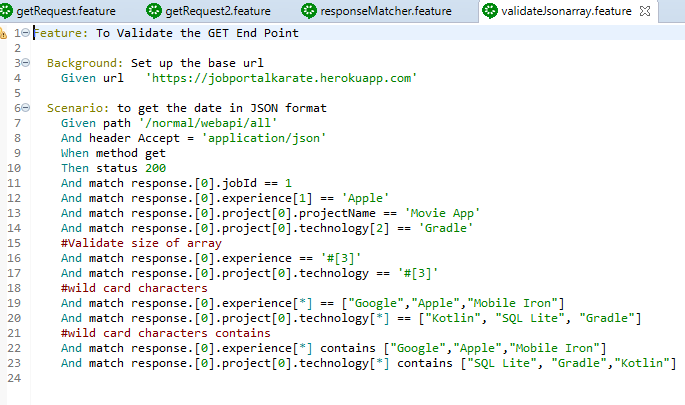Click the Cucumber icon on getRequest.feature tab

coord(6,10)
